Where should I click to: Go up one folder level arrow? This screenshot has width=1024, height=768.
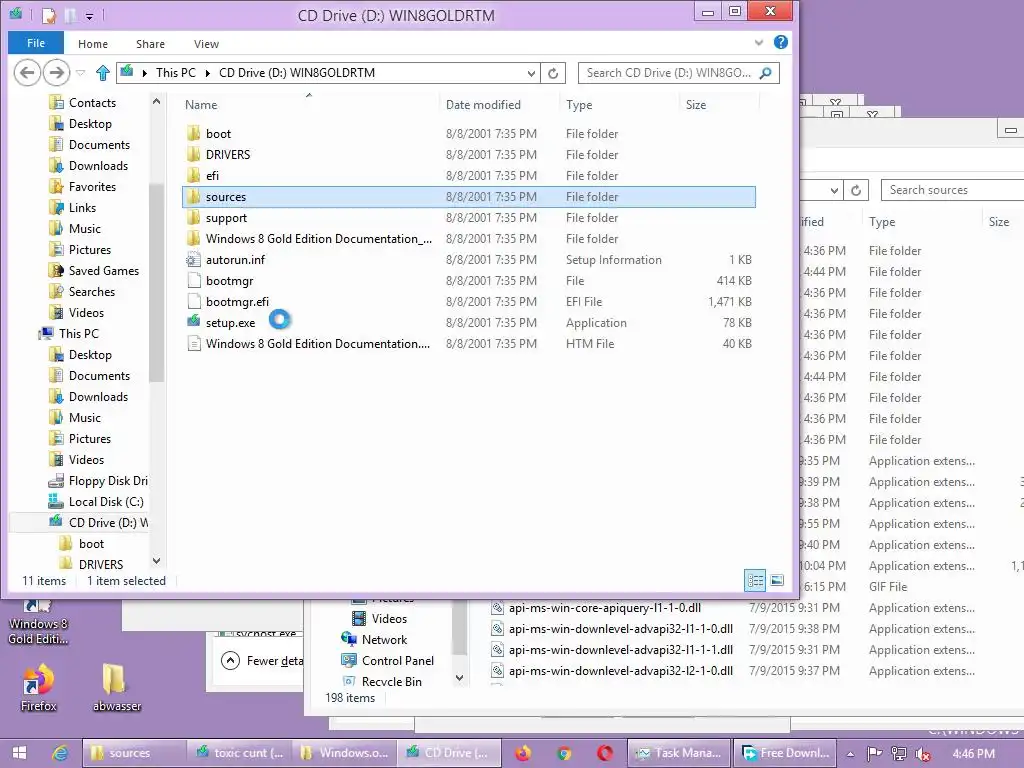(x=103, y=72)
